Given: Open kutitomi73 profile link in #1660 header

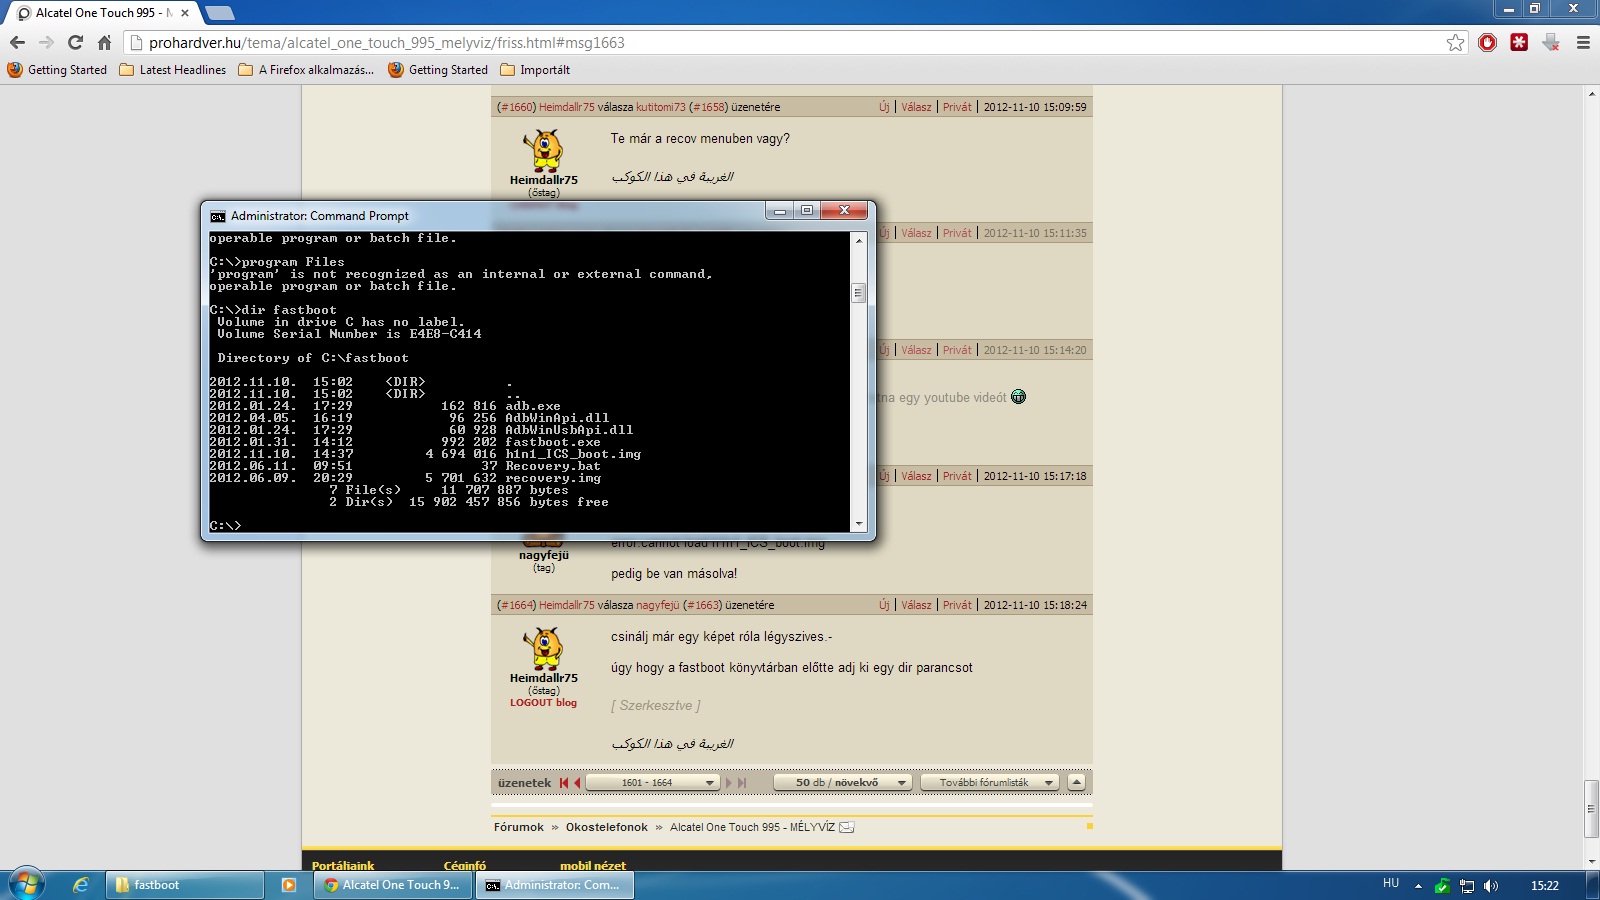Looking at the screenshot, I should point(661,107).
